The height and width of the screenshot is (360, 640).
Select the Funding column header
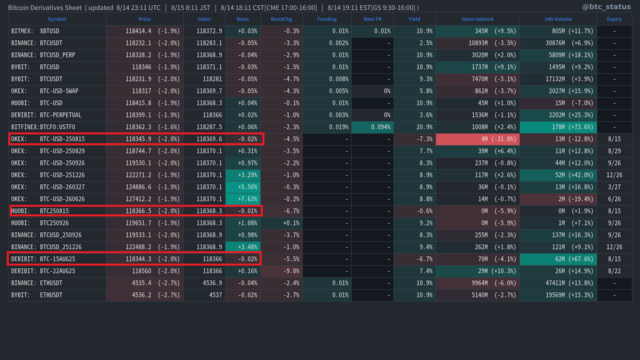(327, 19)
